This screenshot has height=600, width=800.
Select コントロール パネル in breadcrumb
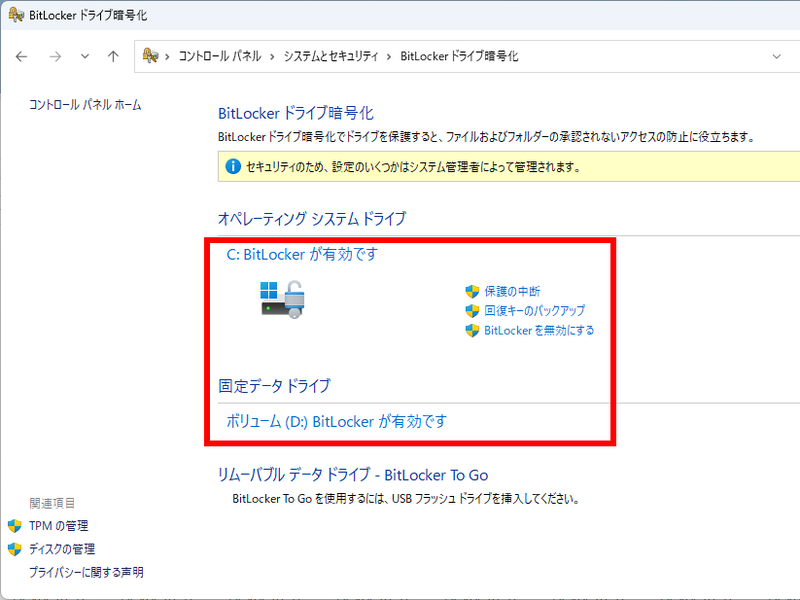(220, 56)
